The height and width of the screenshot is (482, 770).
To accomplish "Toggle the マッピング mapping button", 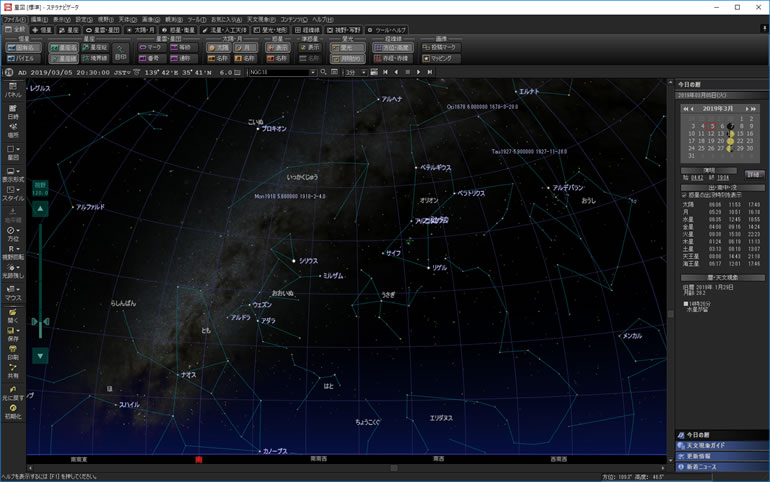I will click(x=440, y=58).
